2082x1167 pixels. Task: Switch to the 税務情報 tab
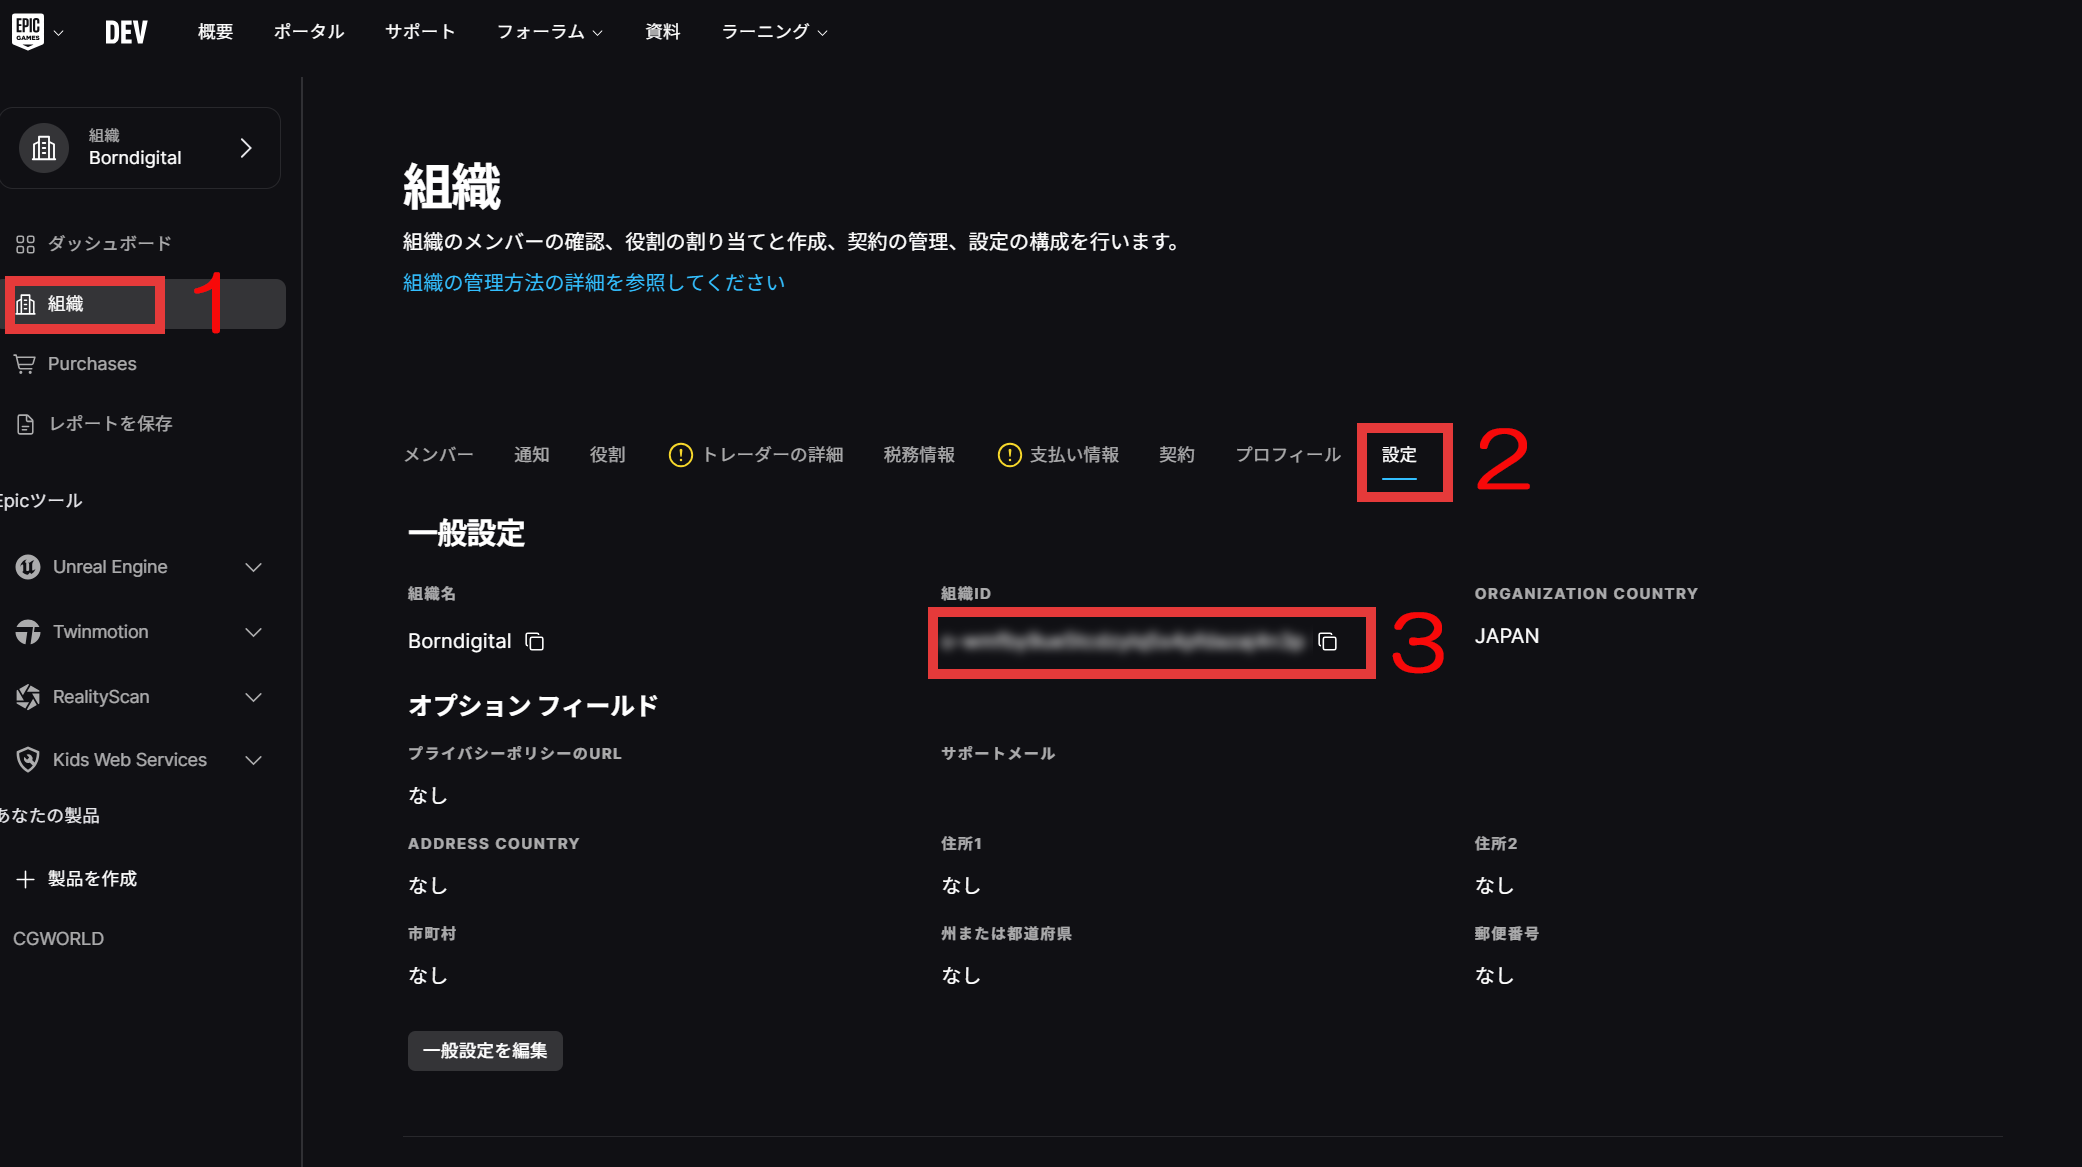coord(919,455)
